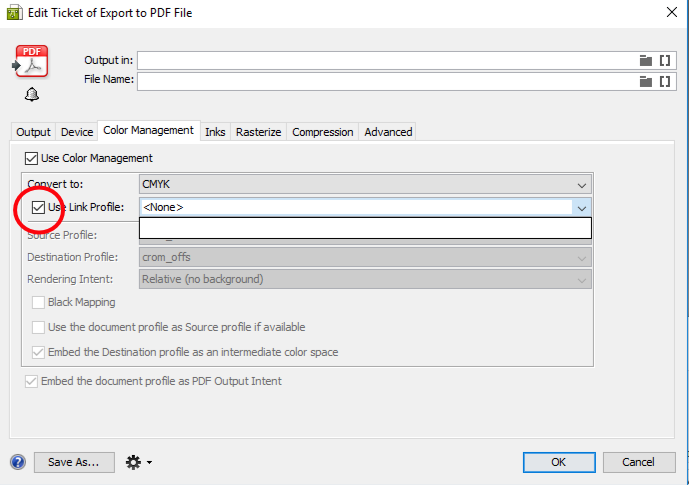Open the help question mark icon

[x=17, y=462]
